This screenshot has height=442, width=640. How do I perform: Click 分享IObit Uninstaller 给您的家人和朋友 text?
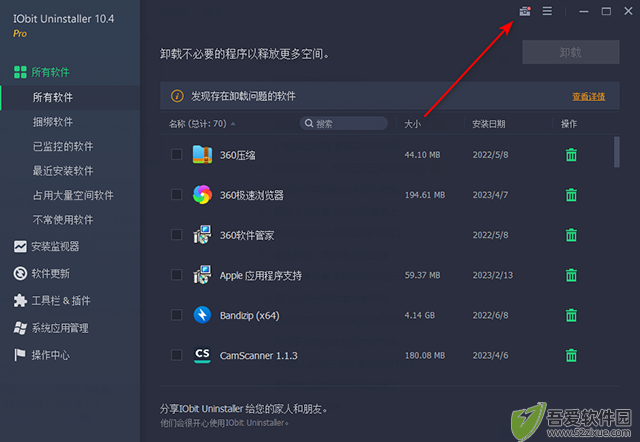244,409
